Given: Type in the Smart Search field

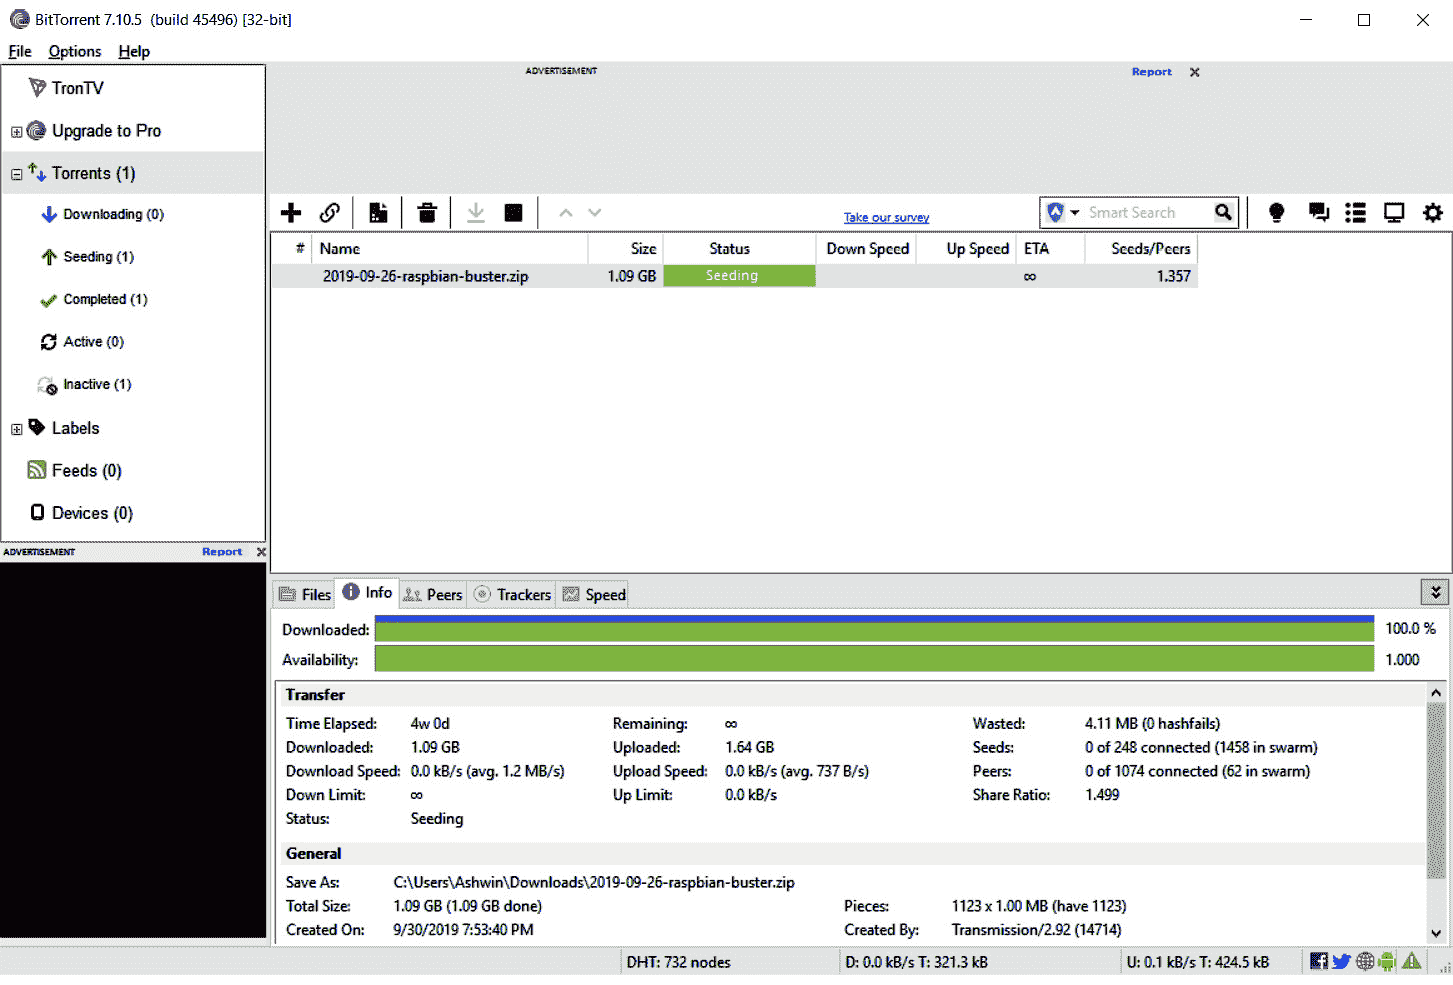Looking at the screenshot, I should coord(1140,212).
